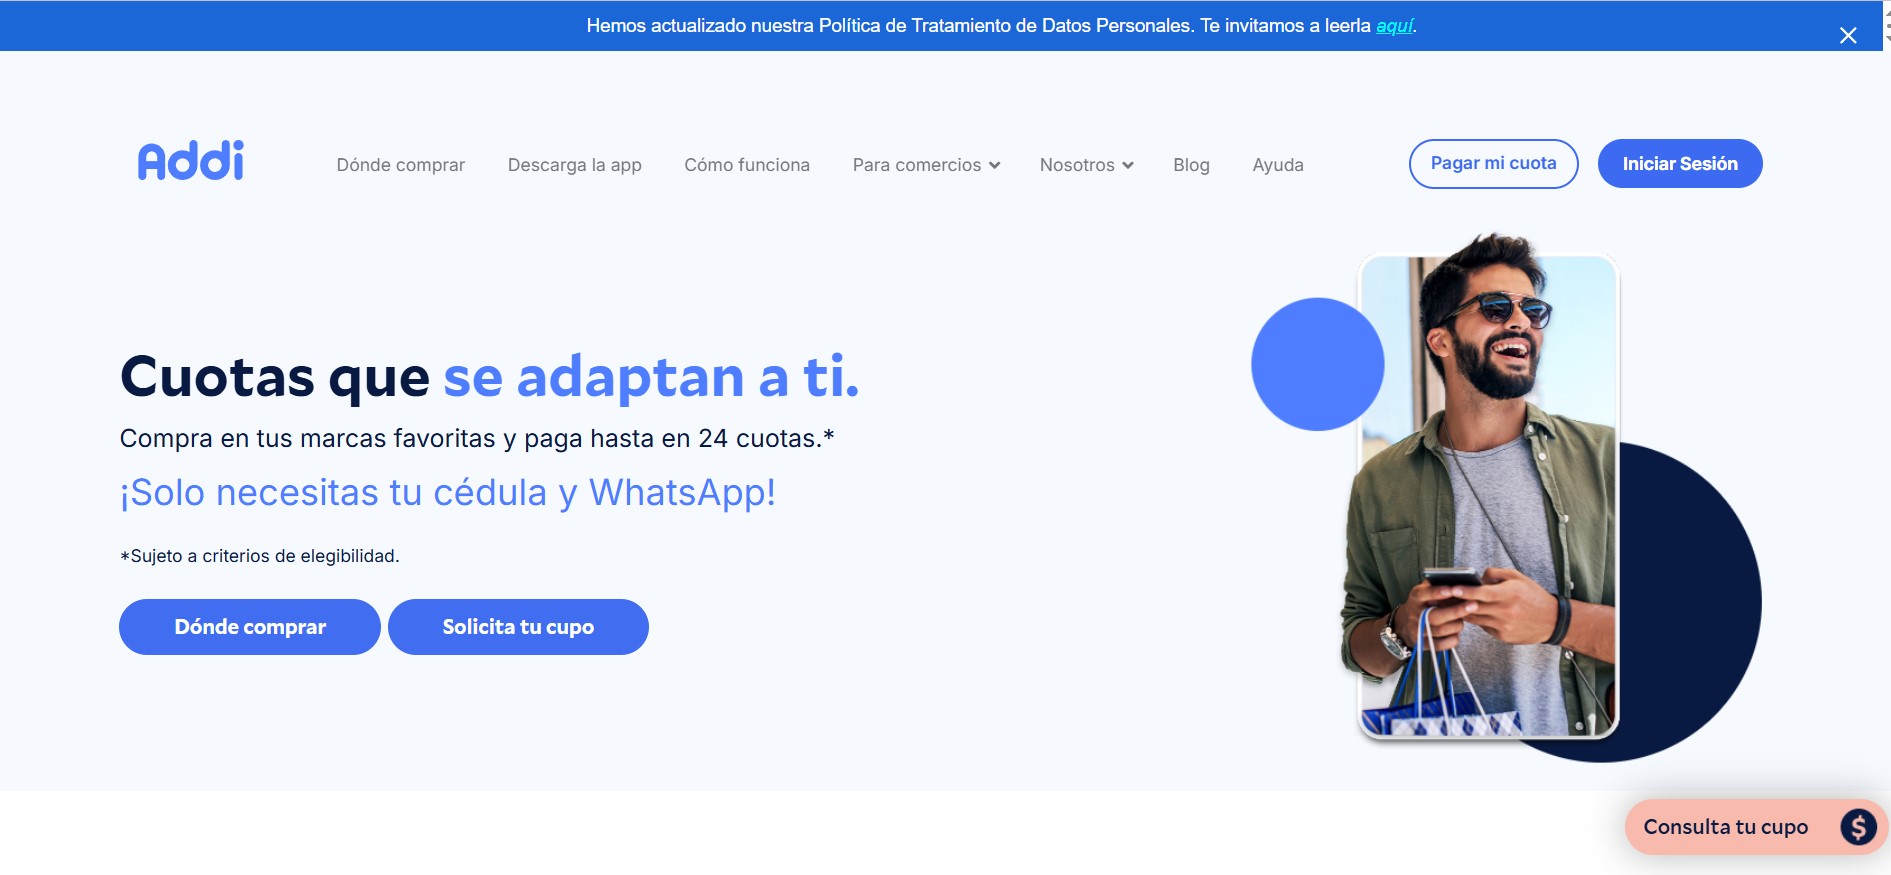Expand the Nosotros chevron arrow
Screen dimensions: 1891x875
click(x=1128, y=166)
